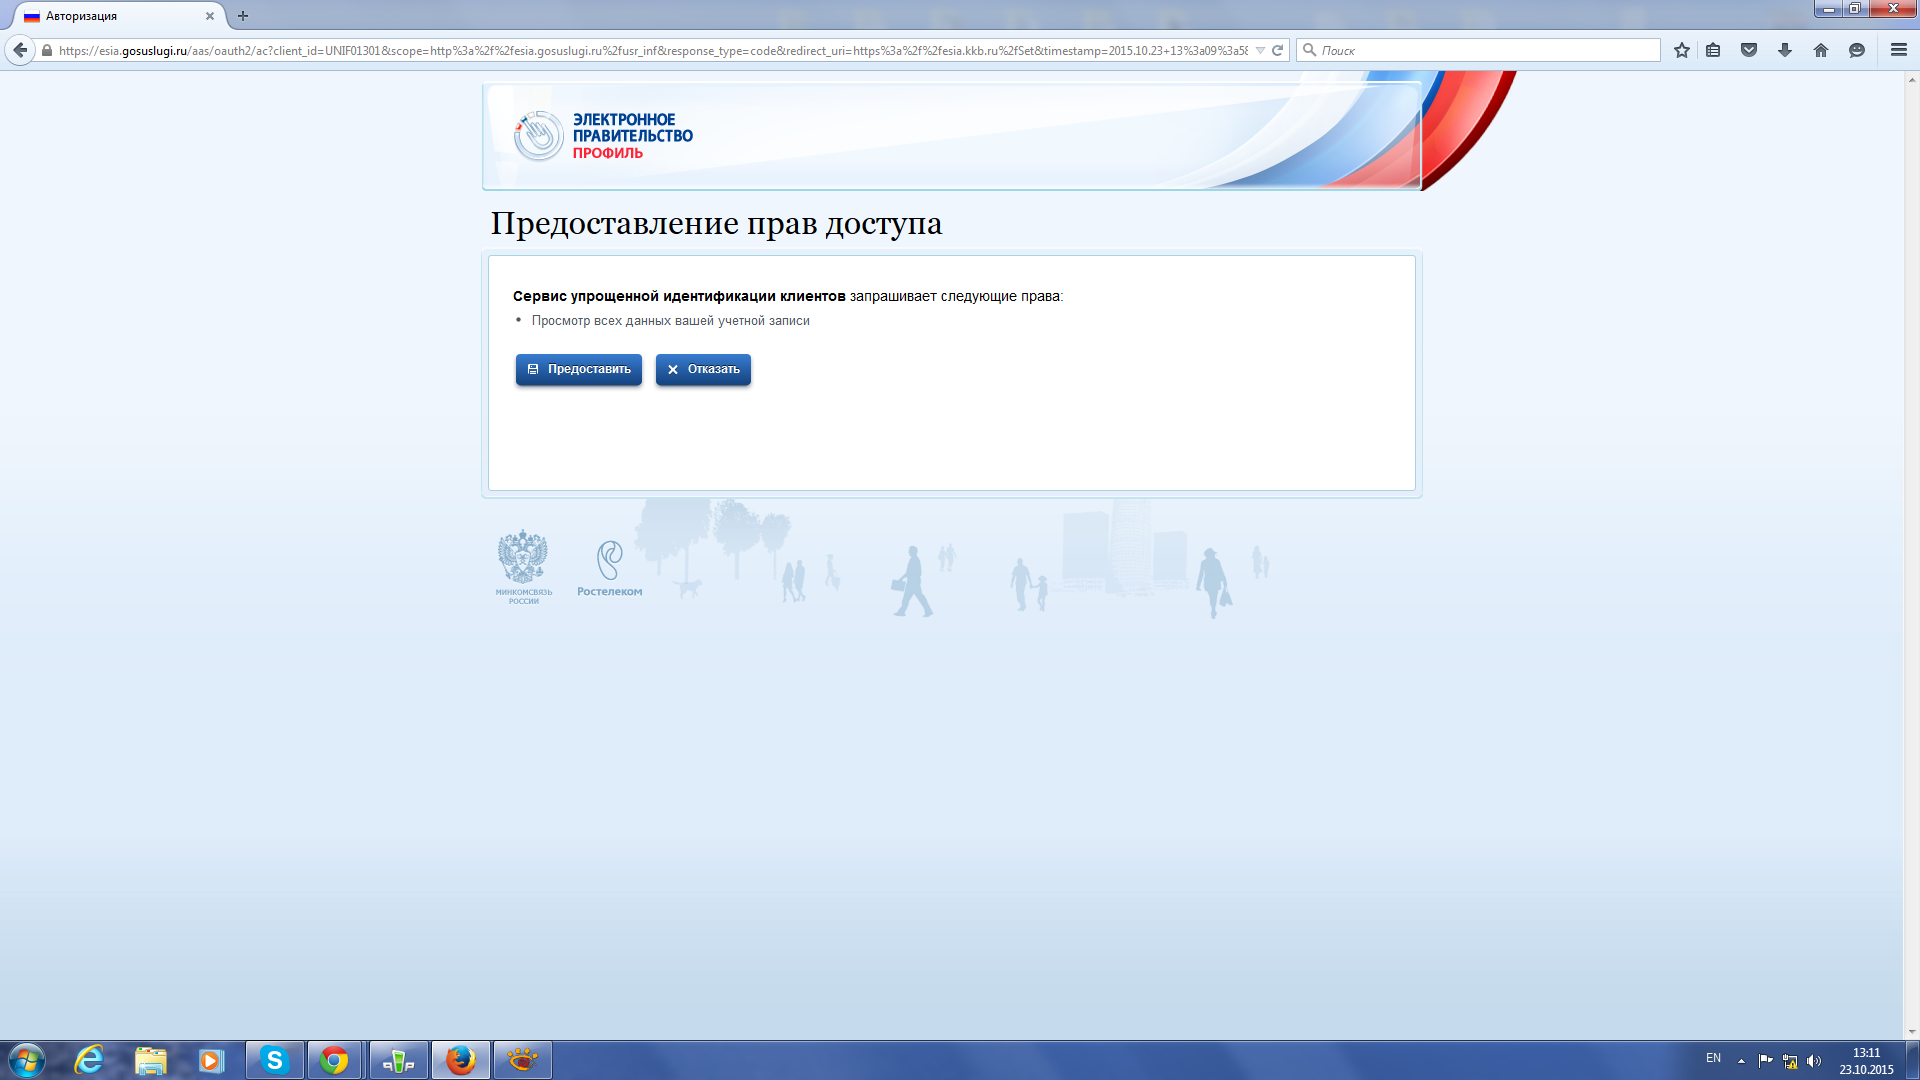Image resolution: width=1920 pixels, height=1080 pixels.
Task: Click the Электронное правительство logo
Action: click(x=603, y=136)
